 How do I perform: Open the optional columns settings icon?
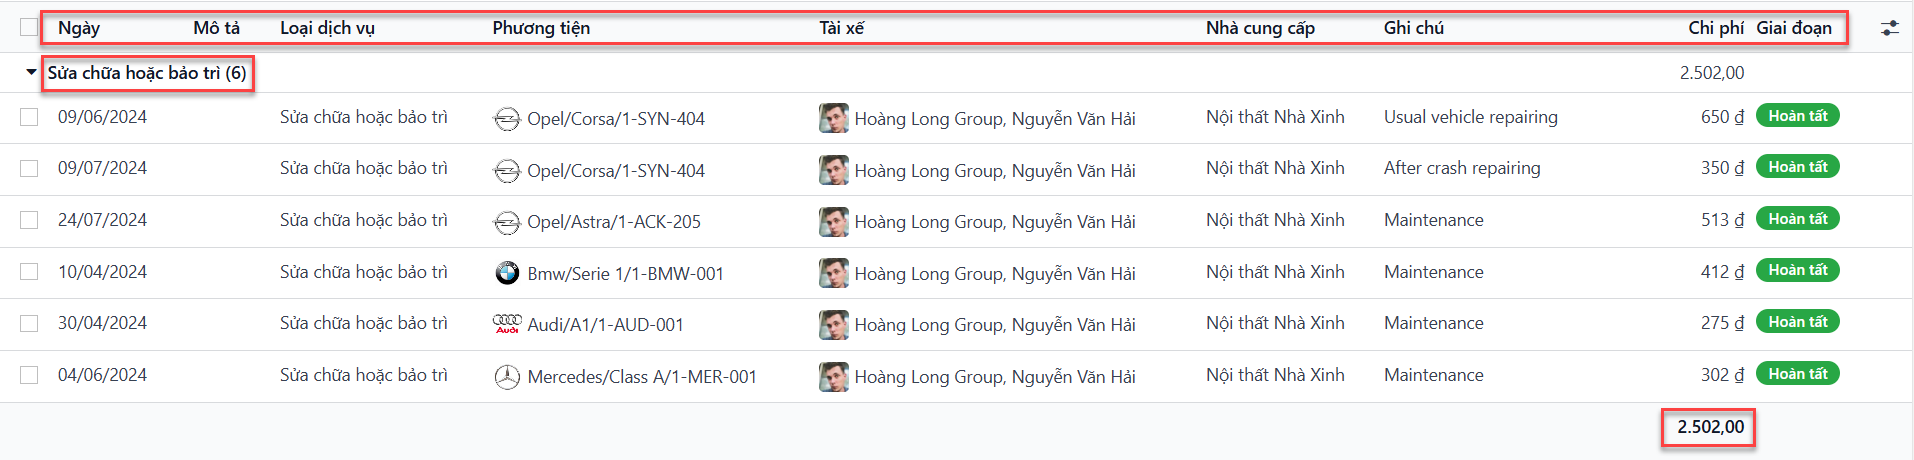point(1889,28)
